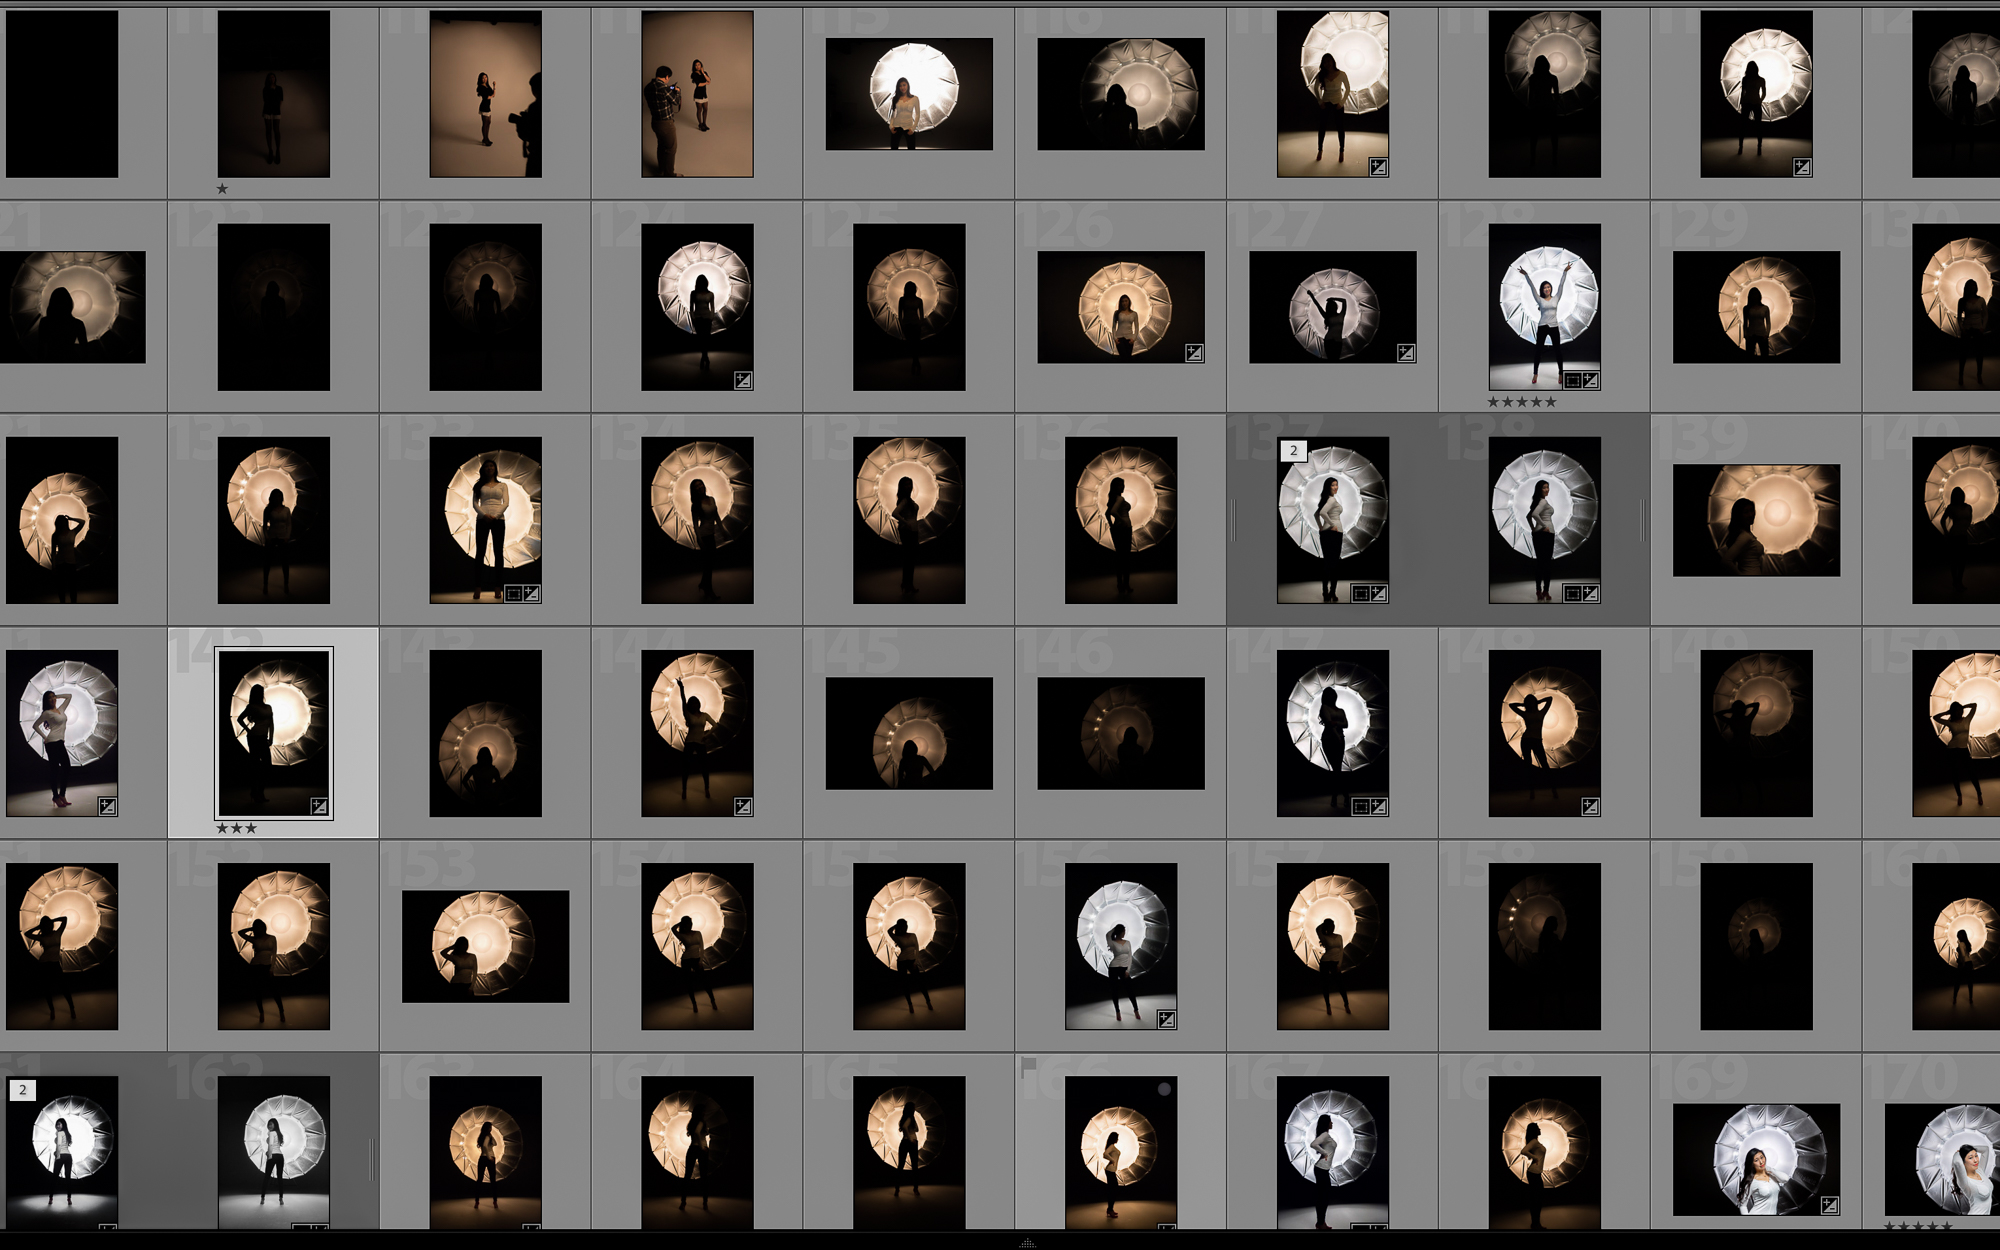
Task: Select landscape photo 129 thumbnail
Action: (1756, 307)
